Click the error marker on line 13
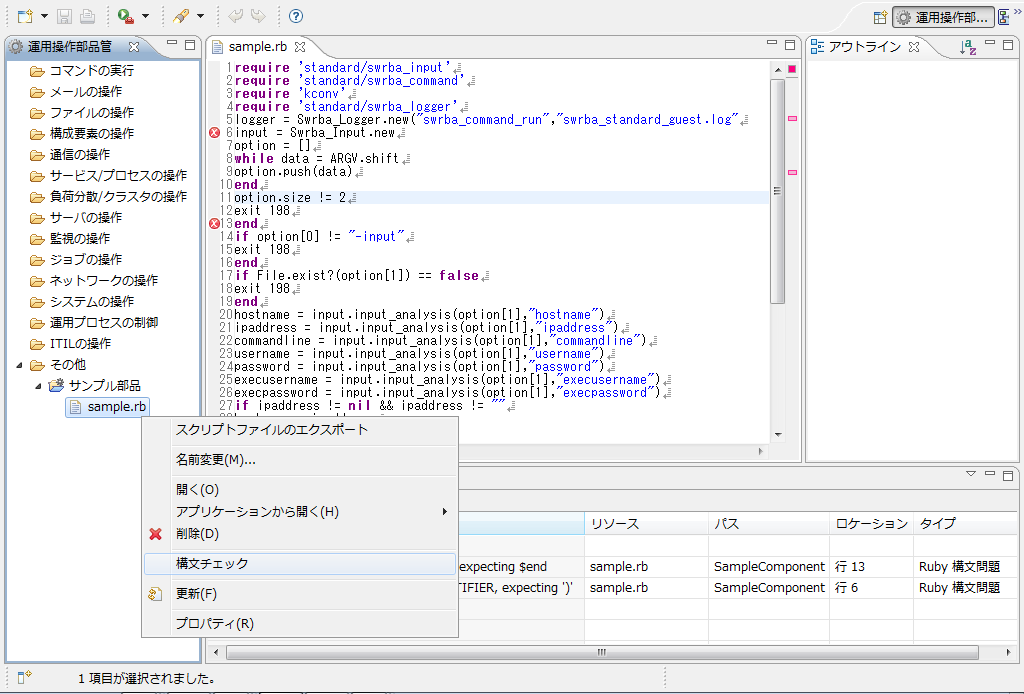Viewport: 1024px width, 694px height. pos(214,224)
